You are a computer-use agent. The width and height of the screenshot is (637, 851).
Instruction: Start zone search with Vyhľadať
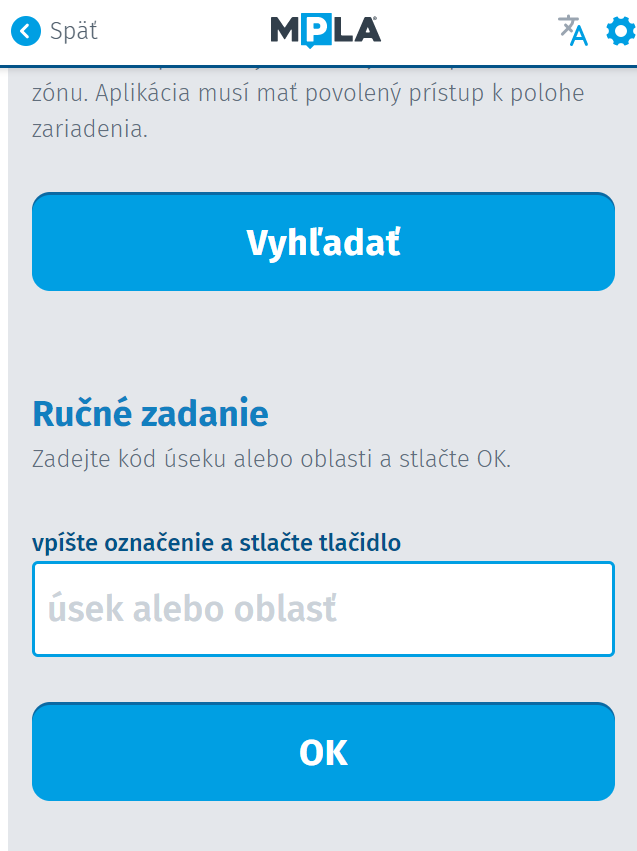tap(323, 242)
